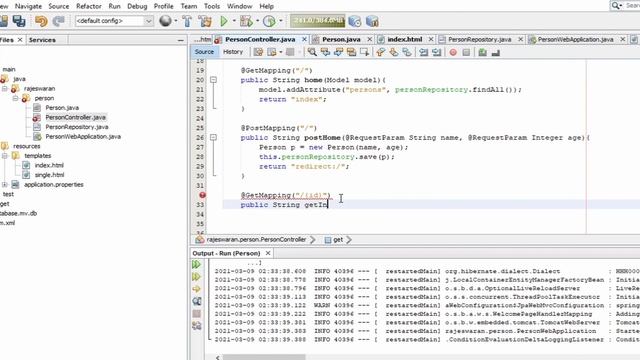Click the rightmost main toolbar cube icon

pyautogui.click(x=372, y=21)
